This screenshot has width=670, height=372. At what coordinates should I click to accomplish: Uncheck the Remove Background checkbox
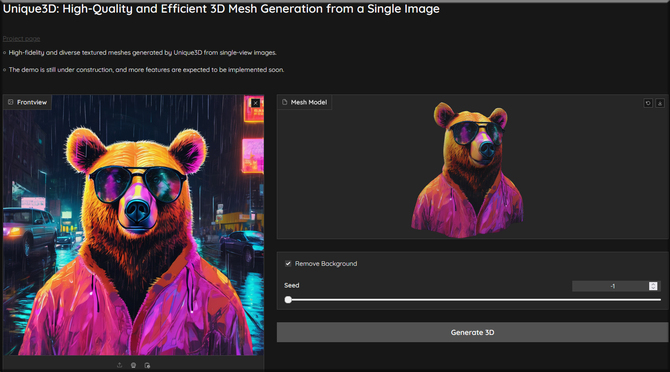pos(288,264)
